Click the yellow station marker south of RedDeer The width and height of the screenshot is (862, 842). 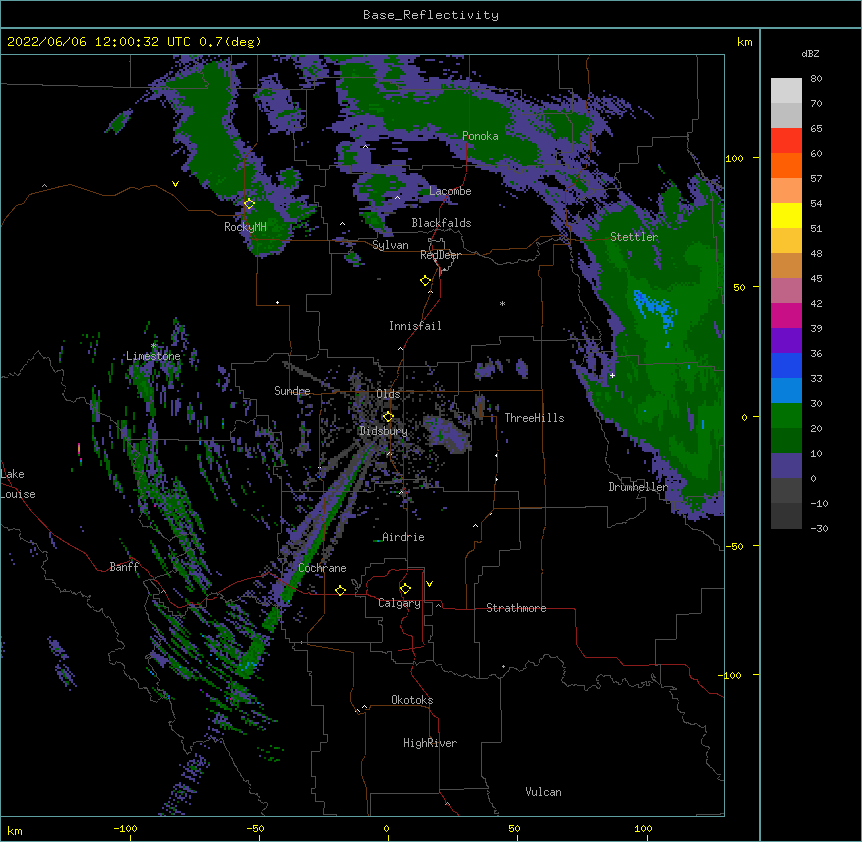pyautogui.click(x=425, y=281)
